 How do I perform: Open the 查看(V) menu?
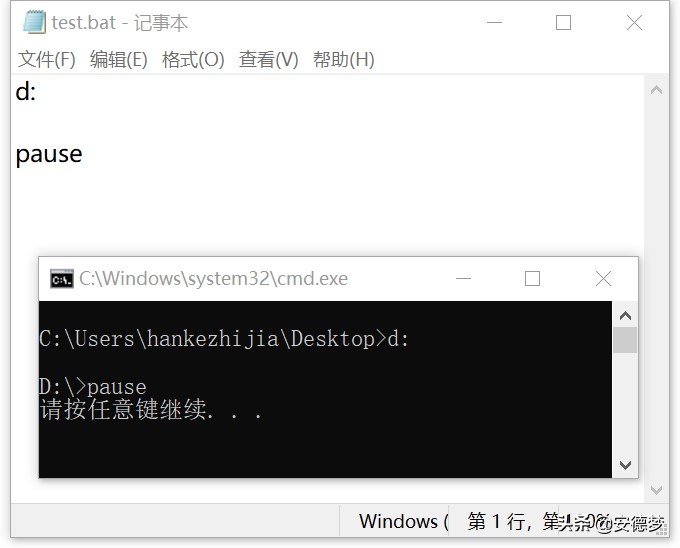click(x=268, y=59)
